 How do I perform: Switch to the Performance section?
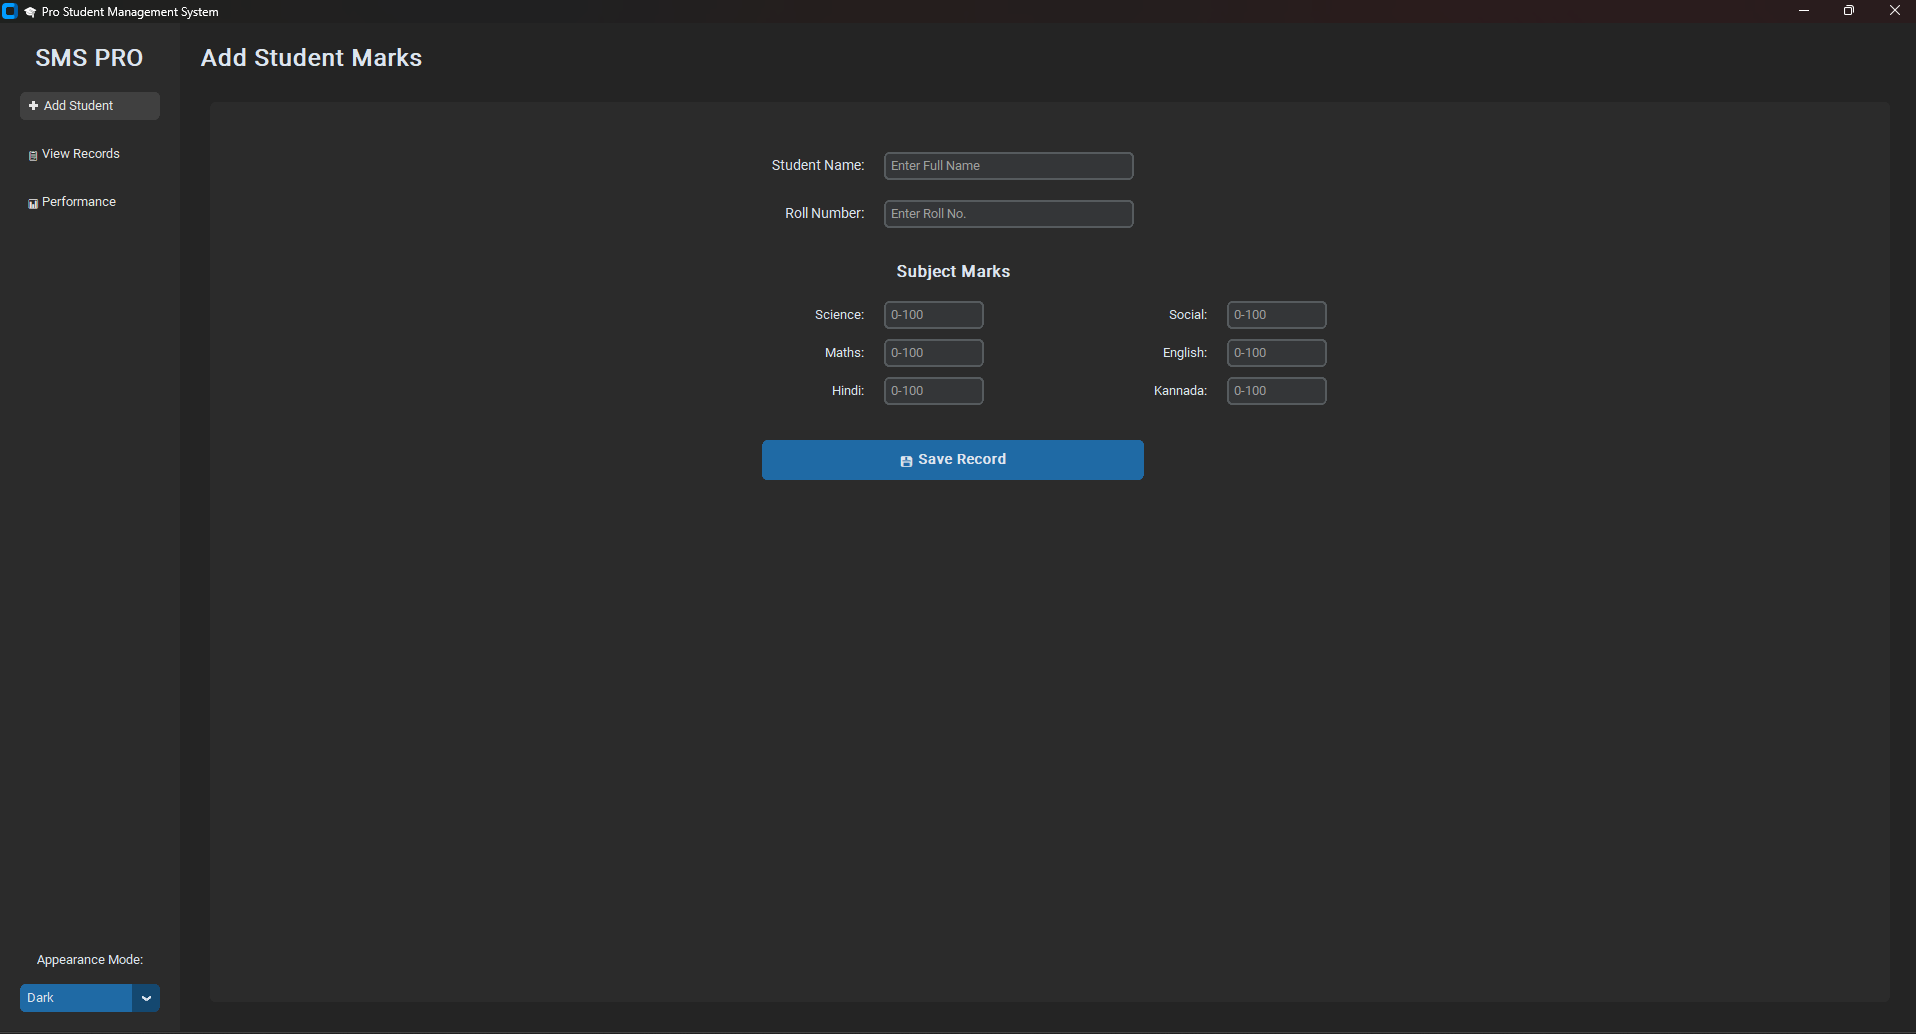coord(78,202)
